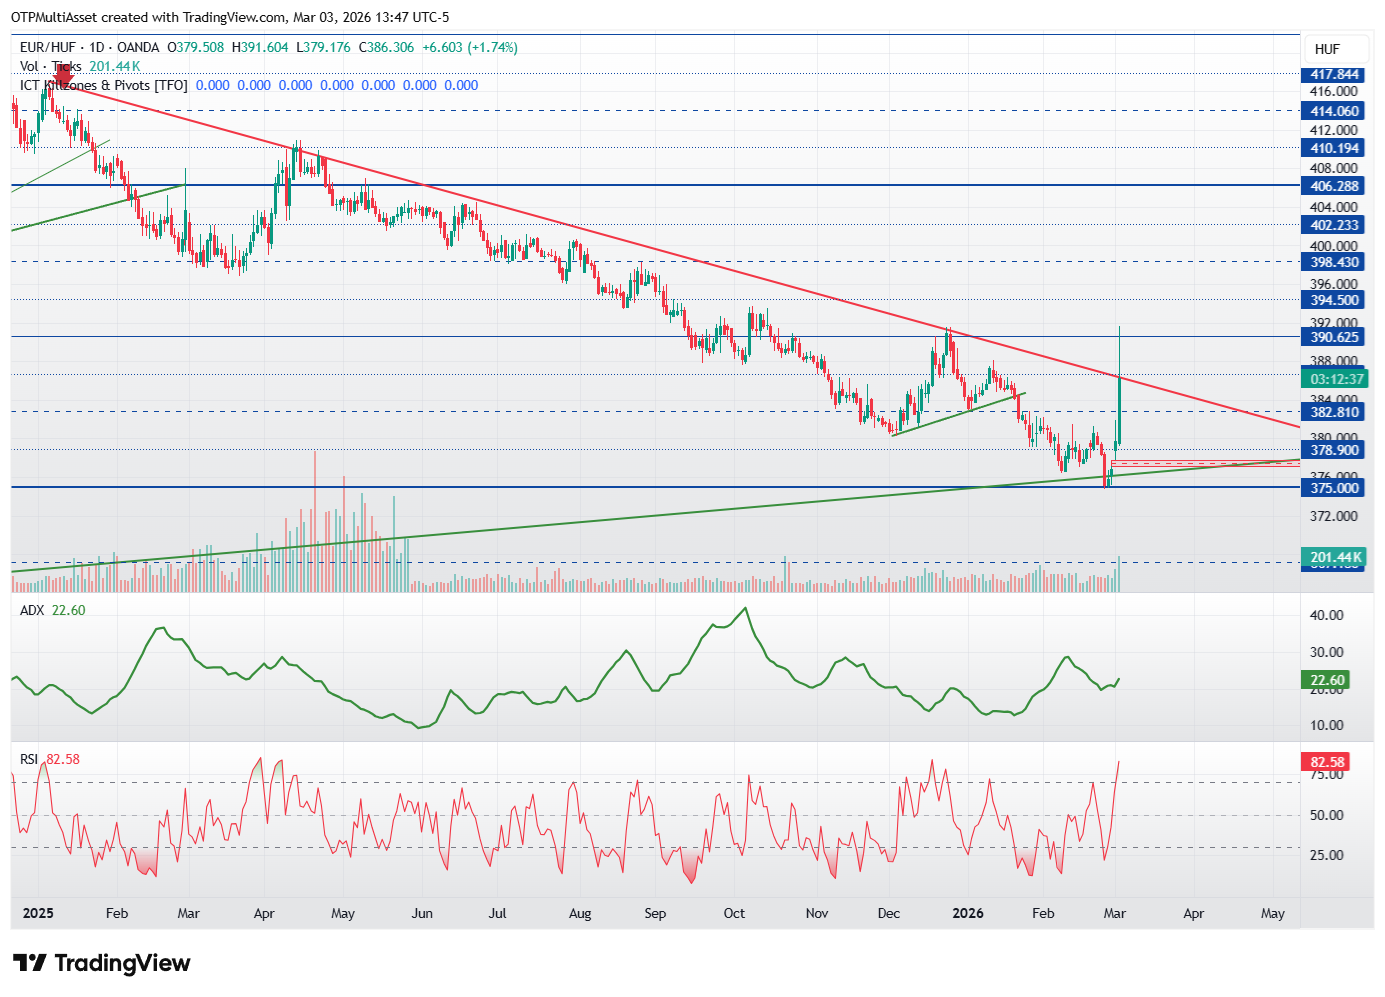Click the Vol · Ticks indicator legend
1385x997 pixels.
click(50, 66)
